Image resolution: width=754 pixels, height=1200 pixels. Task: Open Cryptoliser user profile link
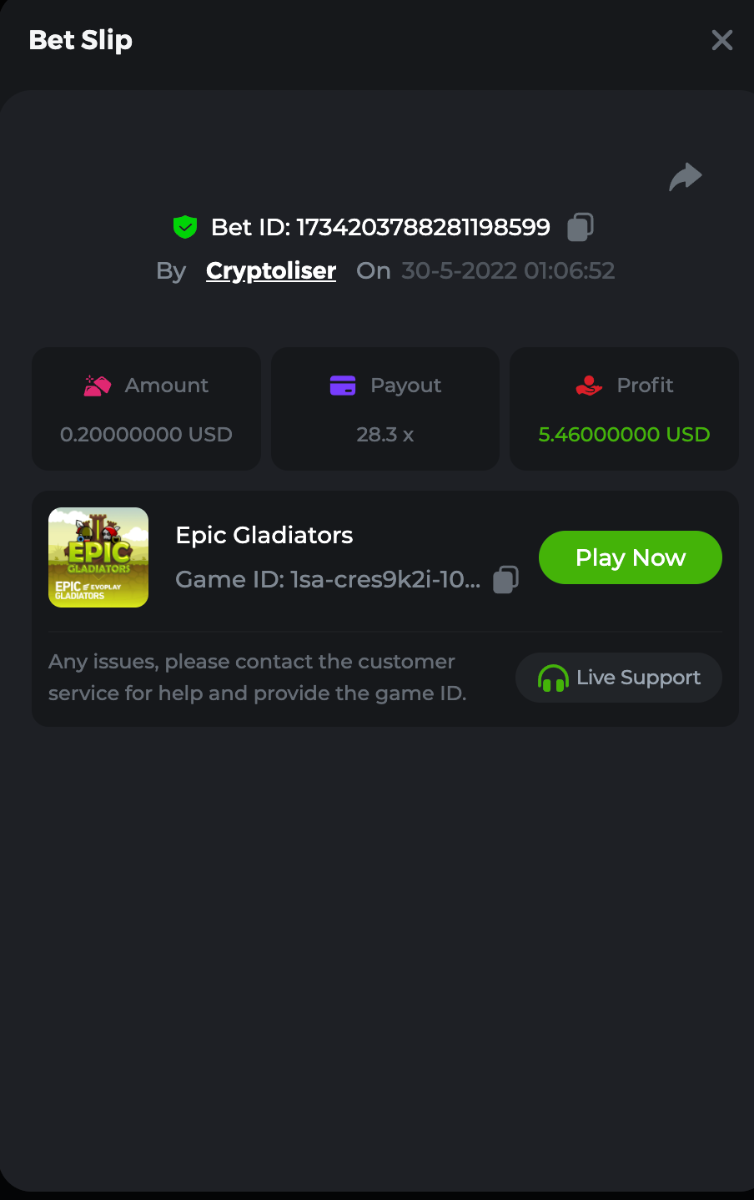click(271, 271)
